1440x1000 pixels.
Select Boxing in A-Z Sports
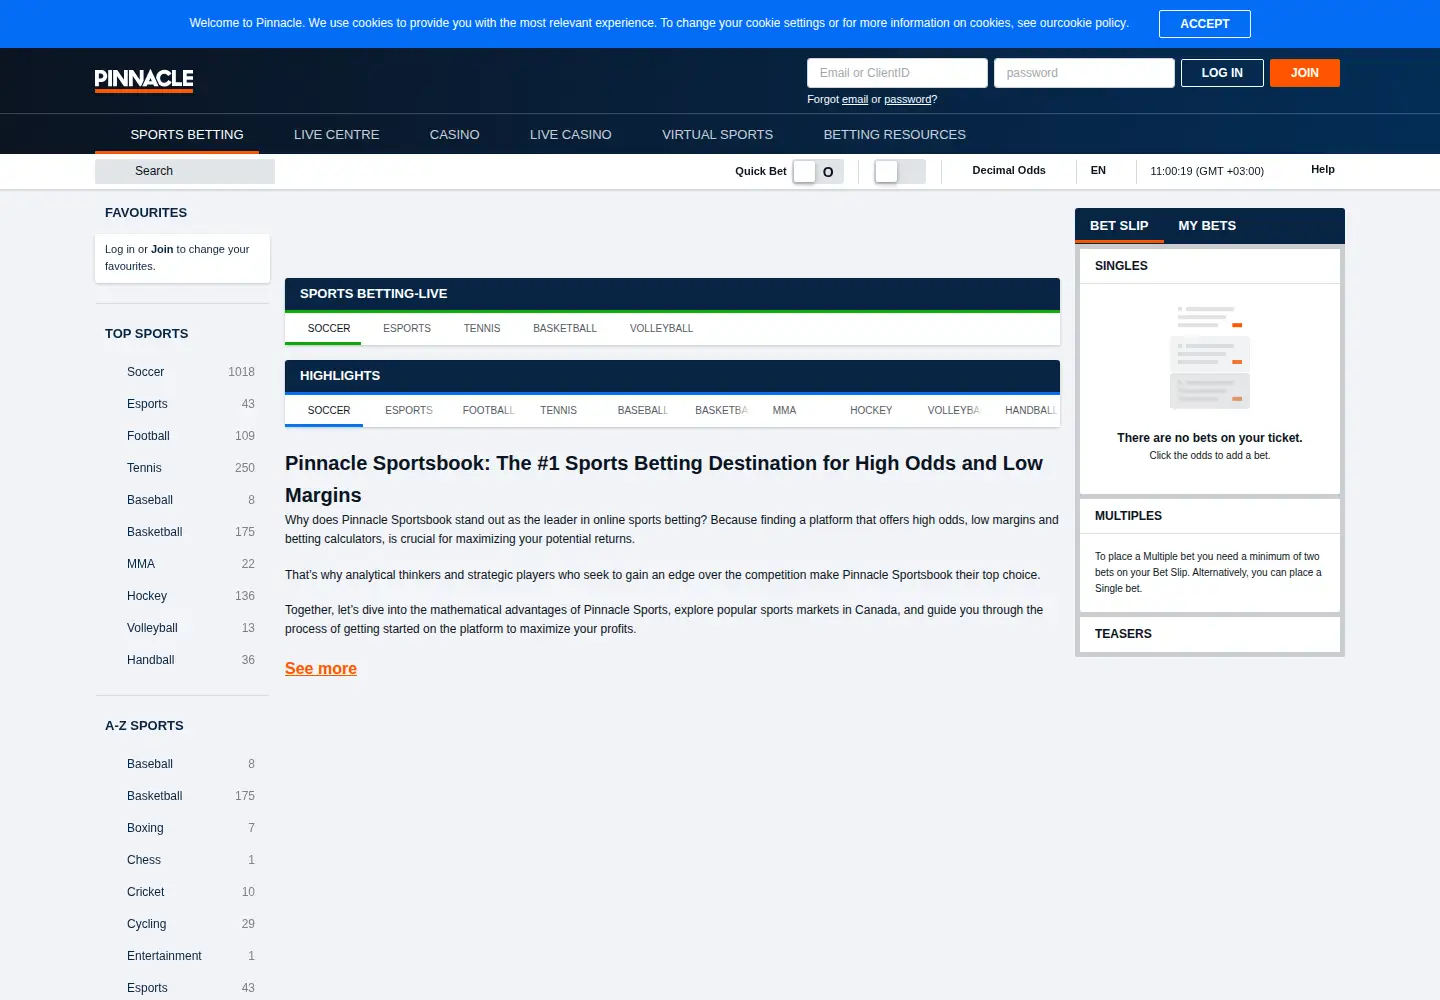(x=182, y=828)
